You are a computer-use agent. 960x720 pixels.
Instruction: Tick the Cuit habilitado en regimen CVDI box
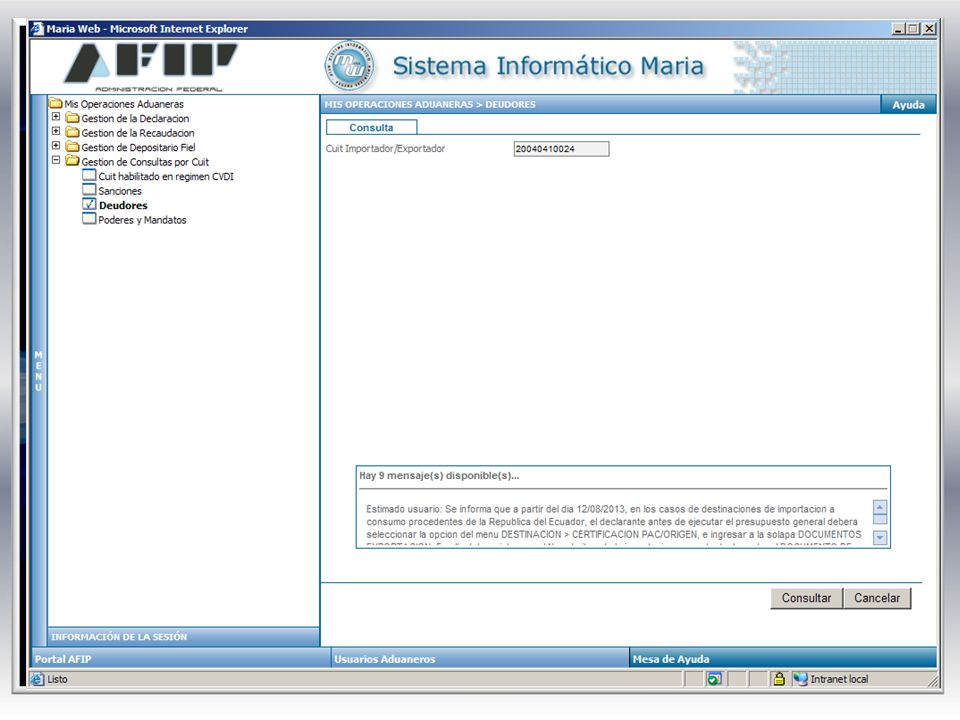(x=89, y=176)
